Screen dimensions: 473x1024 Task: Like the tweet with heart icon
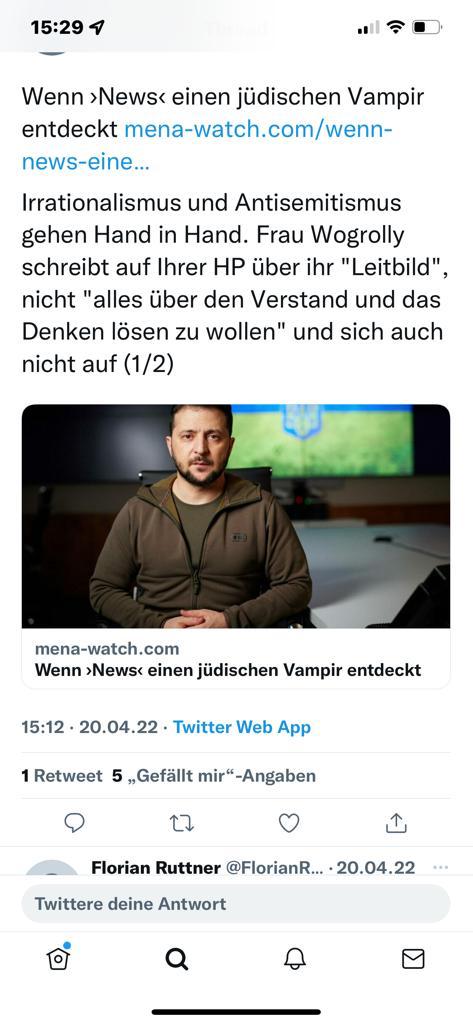[289, 823]
